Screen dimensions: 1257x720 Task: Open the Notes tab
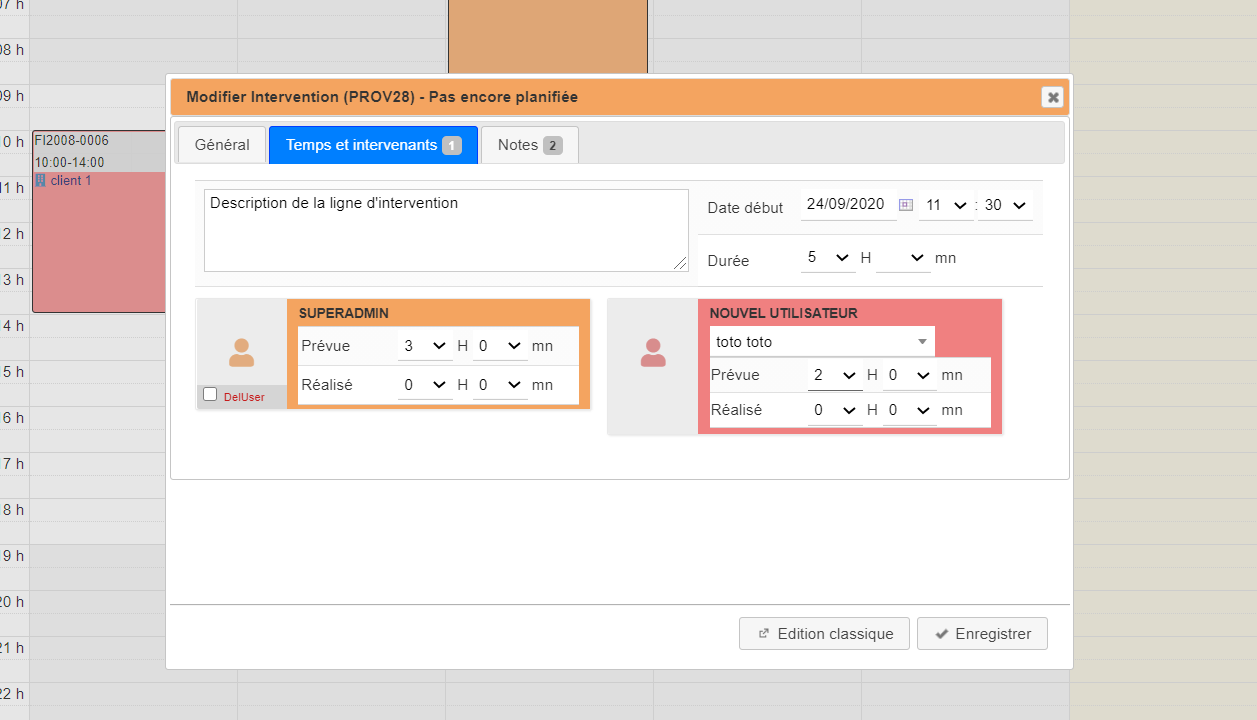529,145
